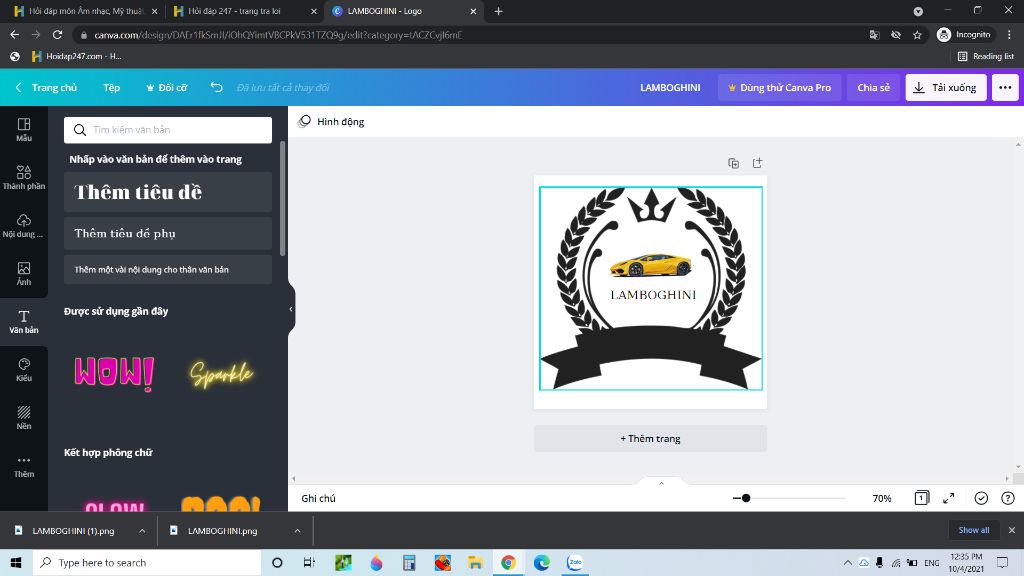Open Windows Start menu
This screenshot has width=1024, height=576.
pos(16,562)
